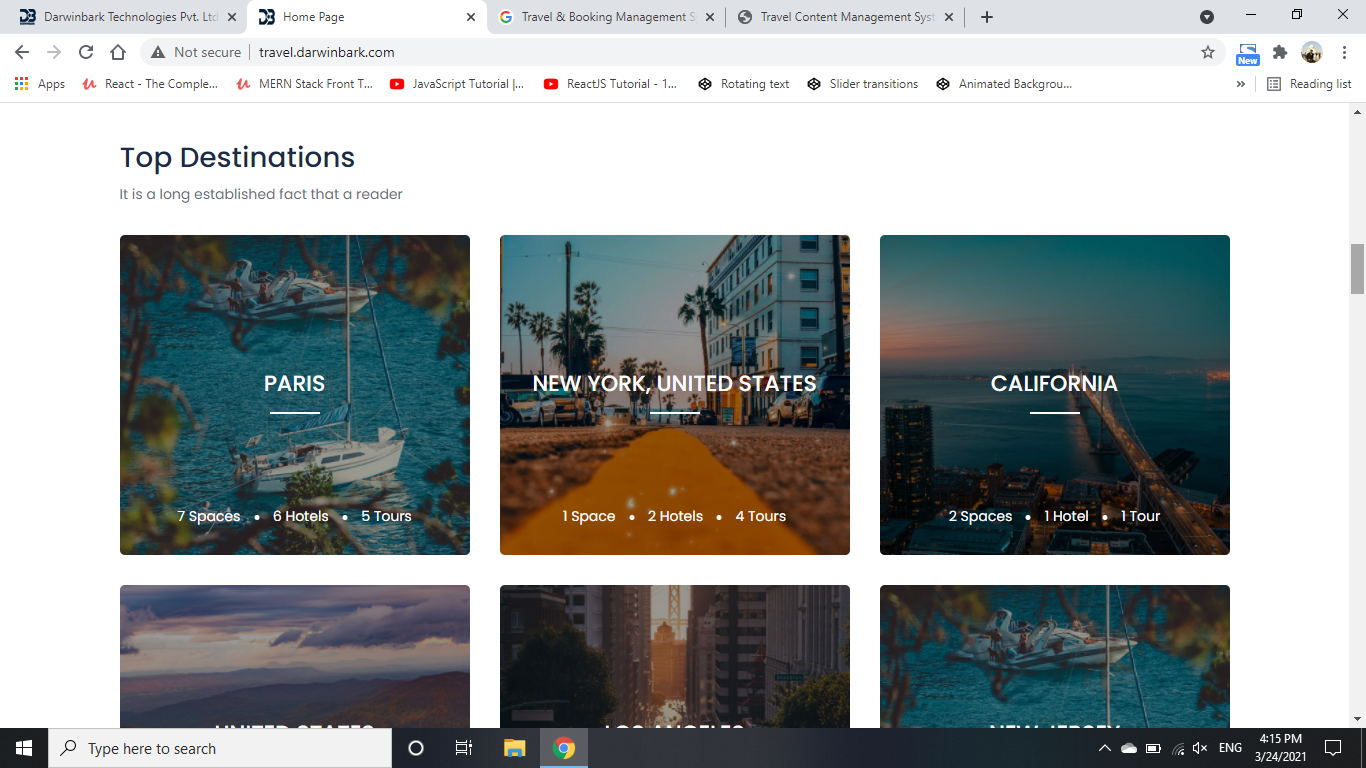Expand the hidden bookmarks overflow chevron
This screenshot has width=1366, height=768.
1241,84
